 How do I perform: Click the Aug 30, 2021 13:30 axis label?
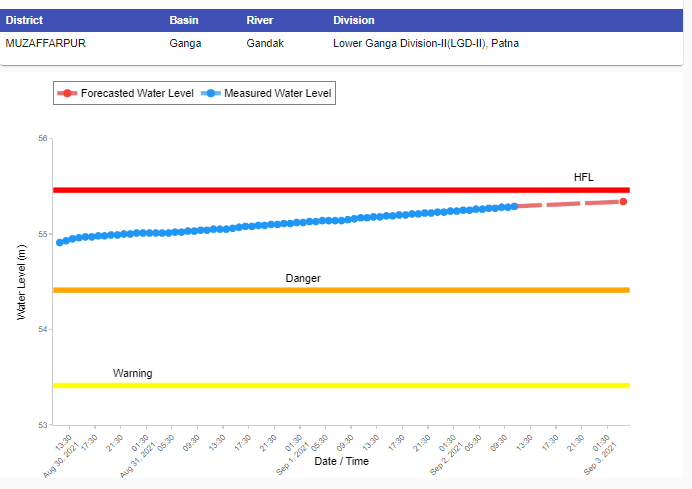coord(60,455)
